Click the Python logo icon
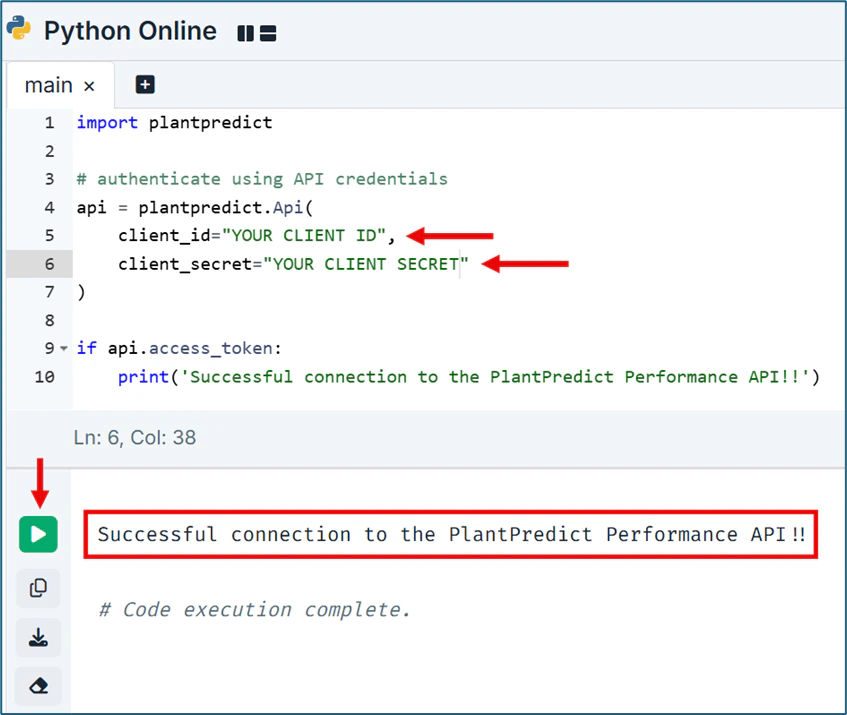 (x=19, y=28)
